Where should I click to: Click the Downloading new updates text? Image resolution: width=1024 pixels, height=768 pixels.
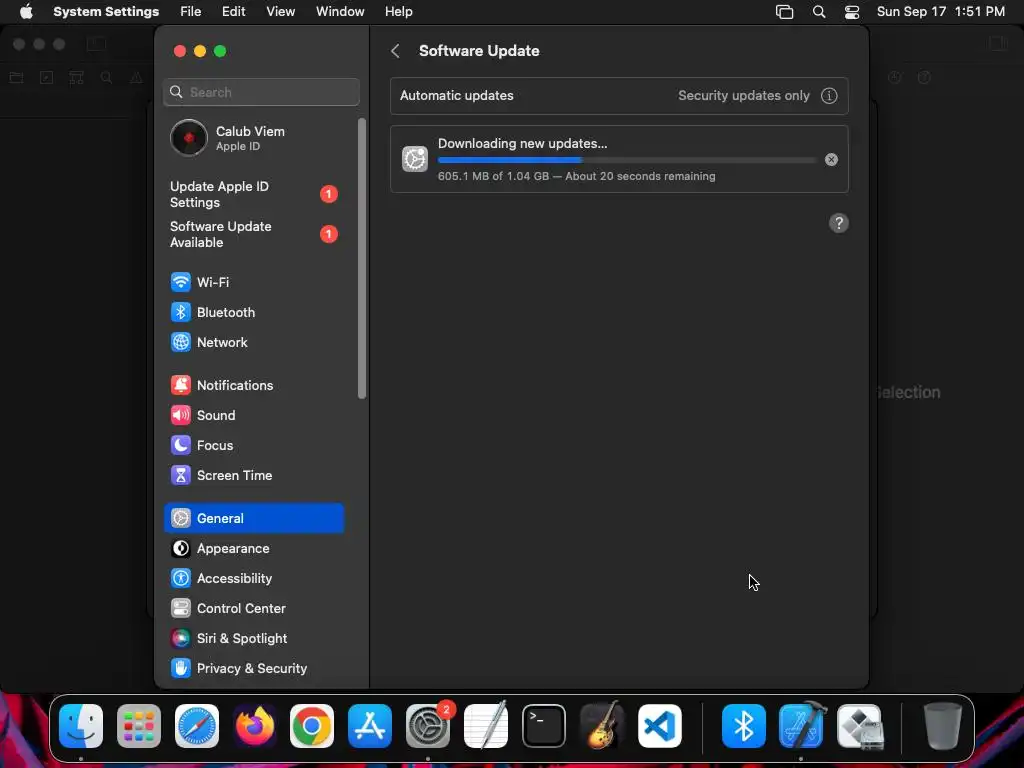[522, 144]
